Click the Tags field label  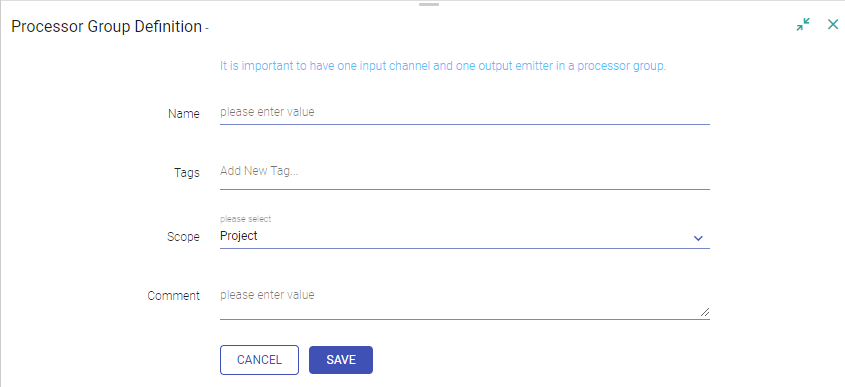[x=186, y=172]
